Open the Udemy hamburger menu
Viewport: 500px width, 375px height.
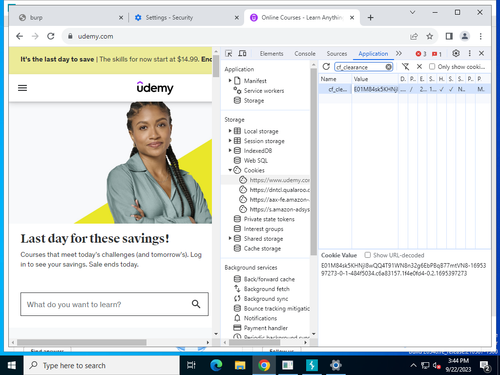coord(22,88)
